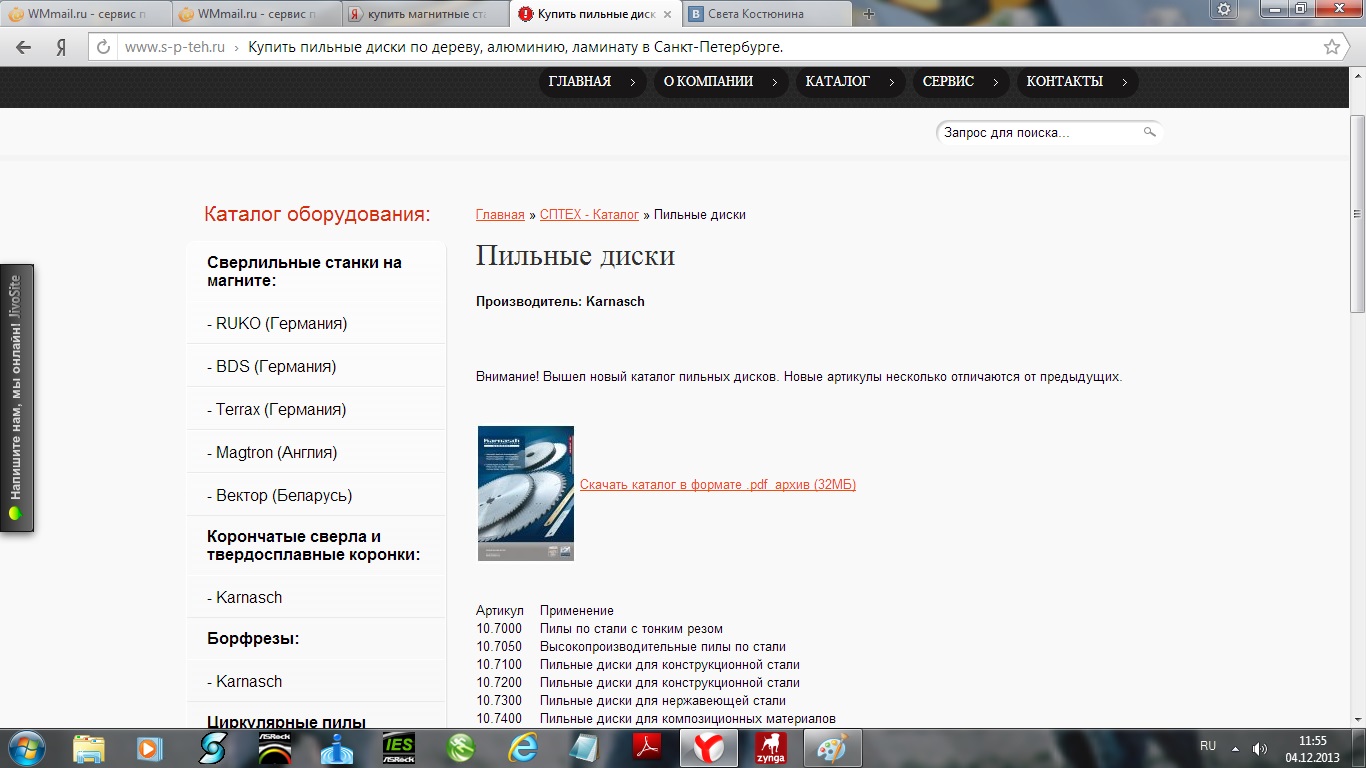Select article number 10.7050
The width and height of the screenshot is (1366, 768).
click(500, 647)
